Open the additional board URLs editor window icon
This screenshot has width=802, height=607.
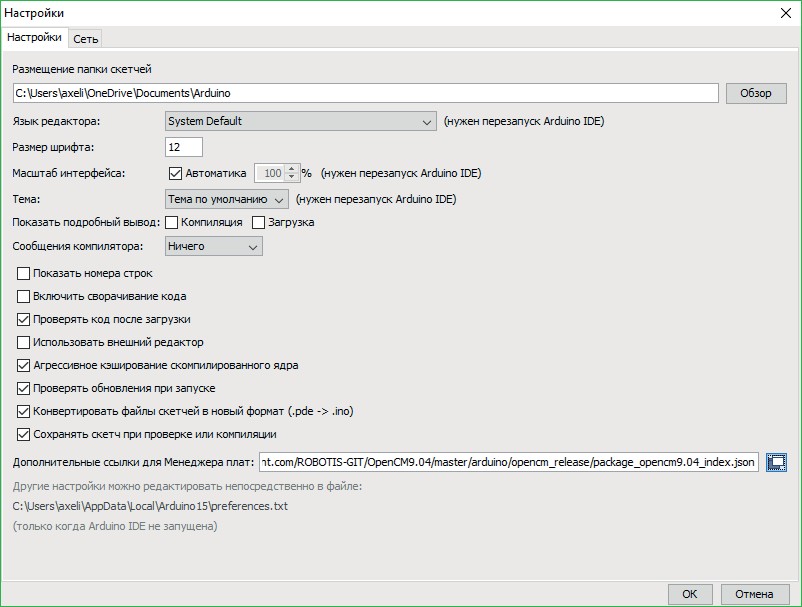[x=777, y=462]
